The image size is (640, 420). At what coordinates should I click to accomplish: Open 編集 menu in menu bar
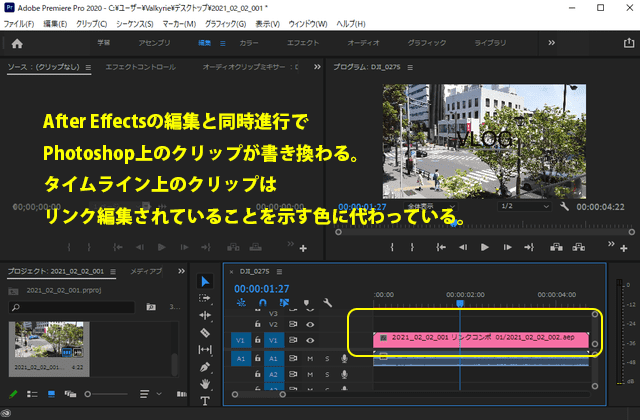point(55,24)
